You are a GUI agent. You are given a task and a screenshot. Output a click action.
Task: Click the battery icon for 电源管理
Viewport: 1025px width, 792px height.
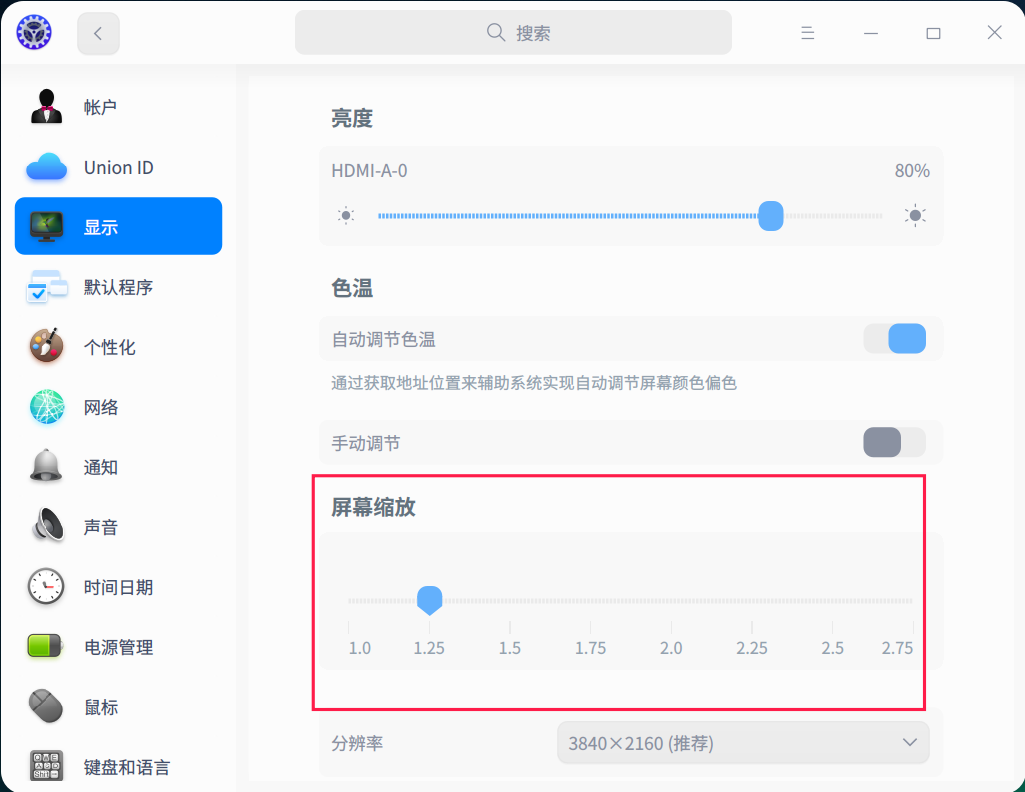coord(45,646)
